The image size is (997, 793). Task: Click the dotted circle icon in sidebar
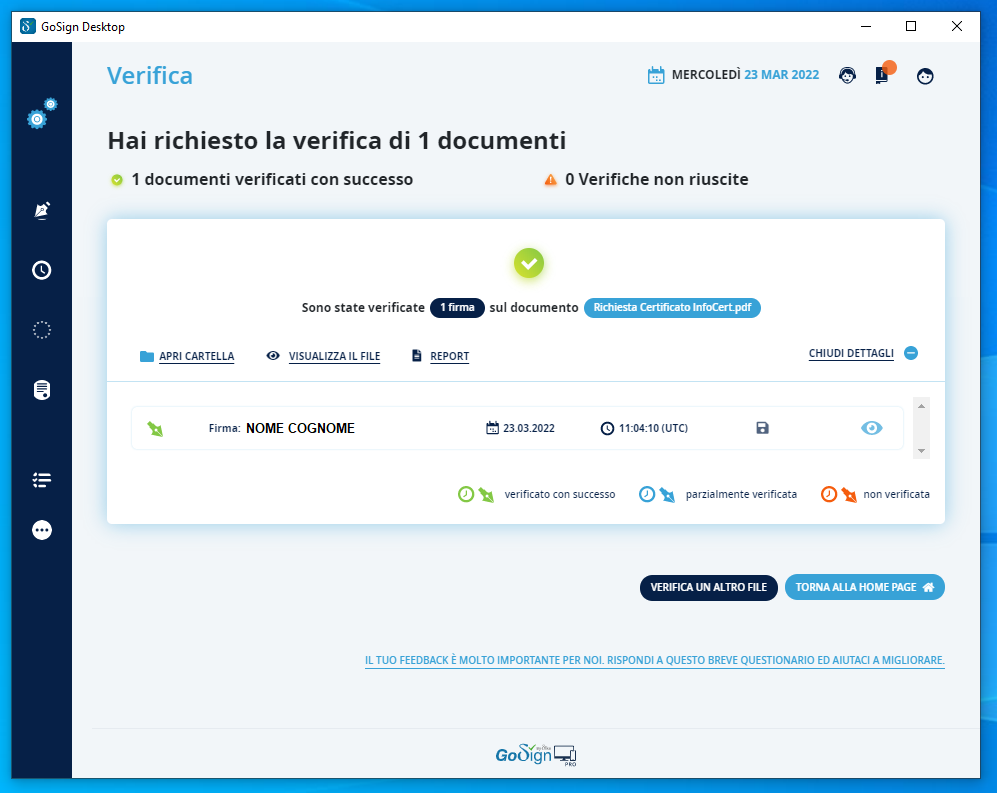coord(42,330)
